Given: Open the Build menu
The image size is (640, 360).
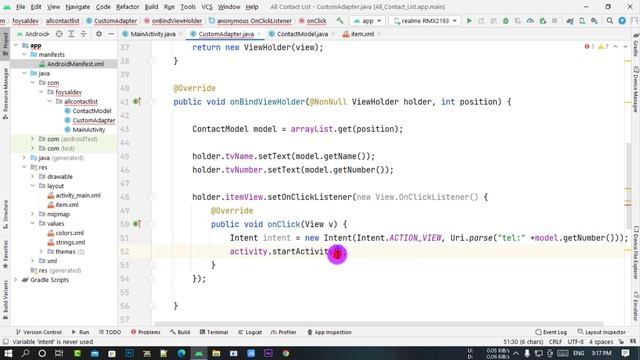Looking at the screenshot, I should tap(151, 7).
